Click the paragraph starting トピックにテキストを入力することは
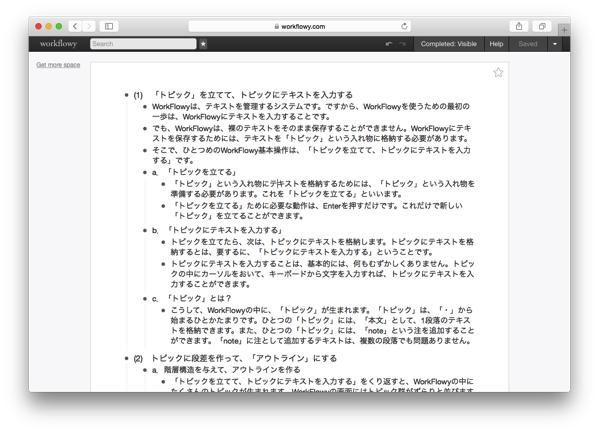This screenshot has width=599, height=433. [322, 274]
